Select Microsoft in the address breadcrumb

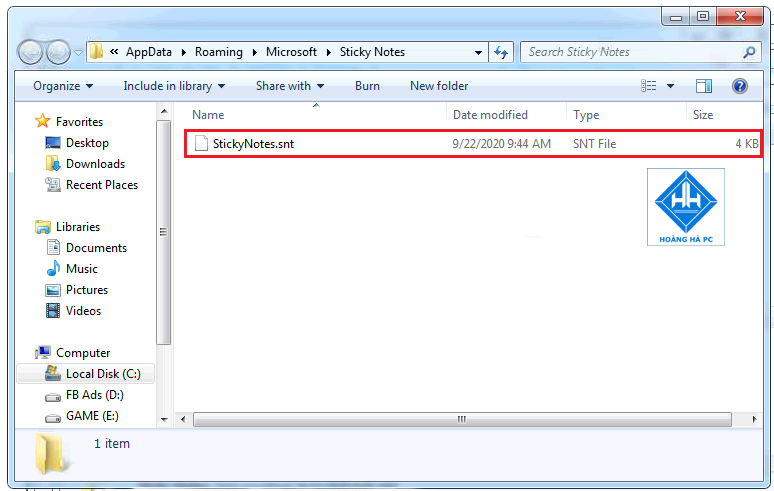pos(291,52)
